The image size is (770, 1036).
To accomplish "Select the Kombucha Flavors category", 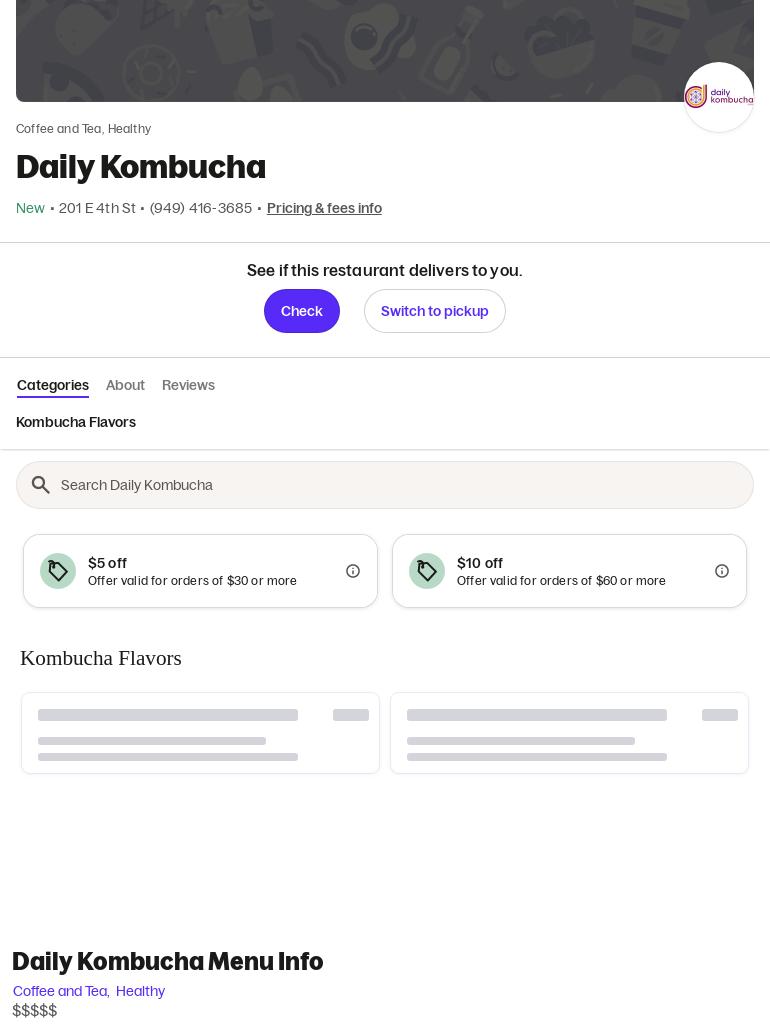I will tap(76, 422).
